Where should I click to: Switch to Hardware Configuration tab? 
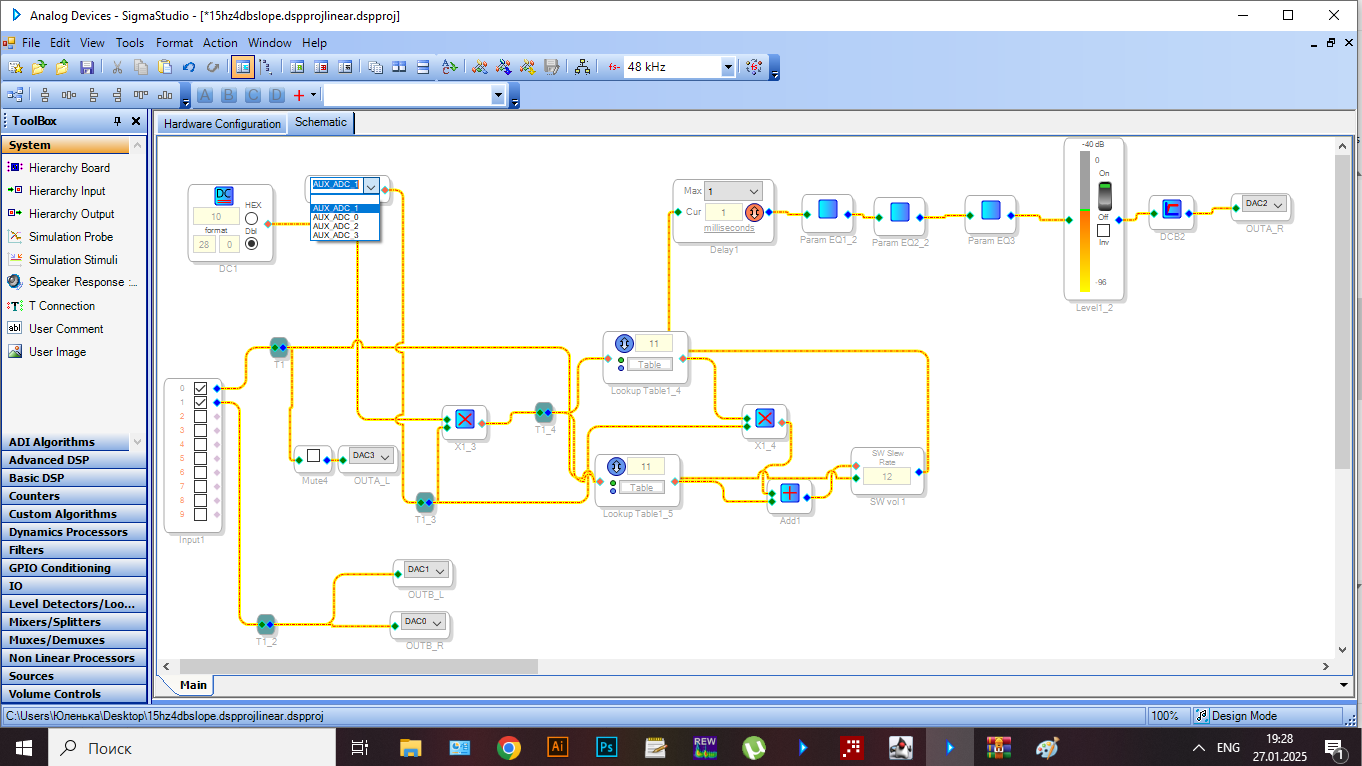click(222, 124)
